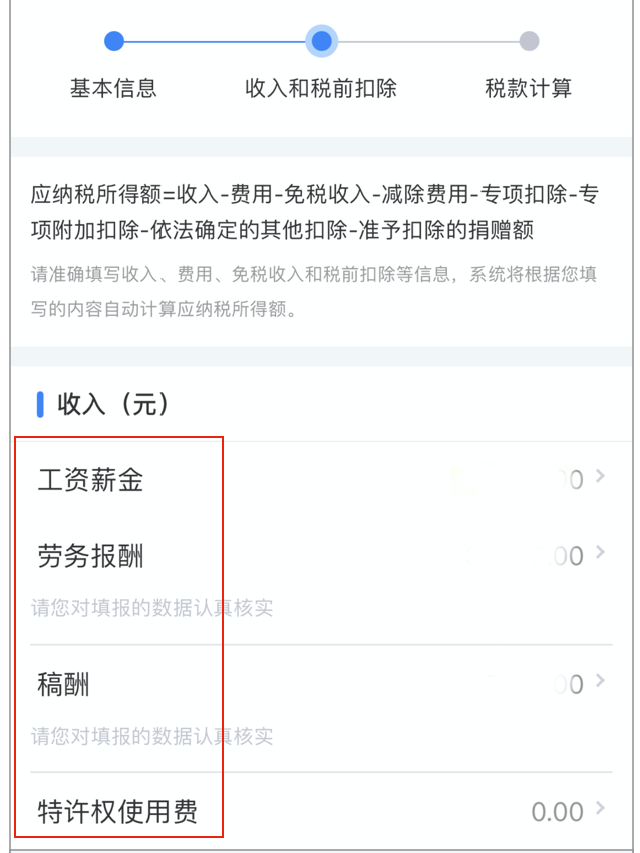Image resolution: width=640 pixels, height=853 pixels.
Task: Click the 收入和税前扣除 step dot
Action: 321,41
